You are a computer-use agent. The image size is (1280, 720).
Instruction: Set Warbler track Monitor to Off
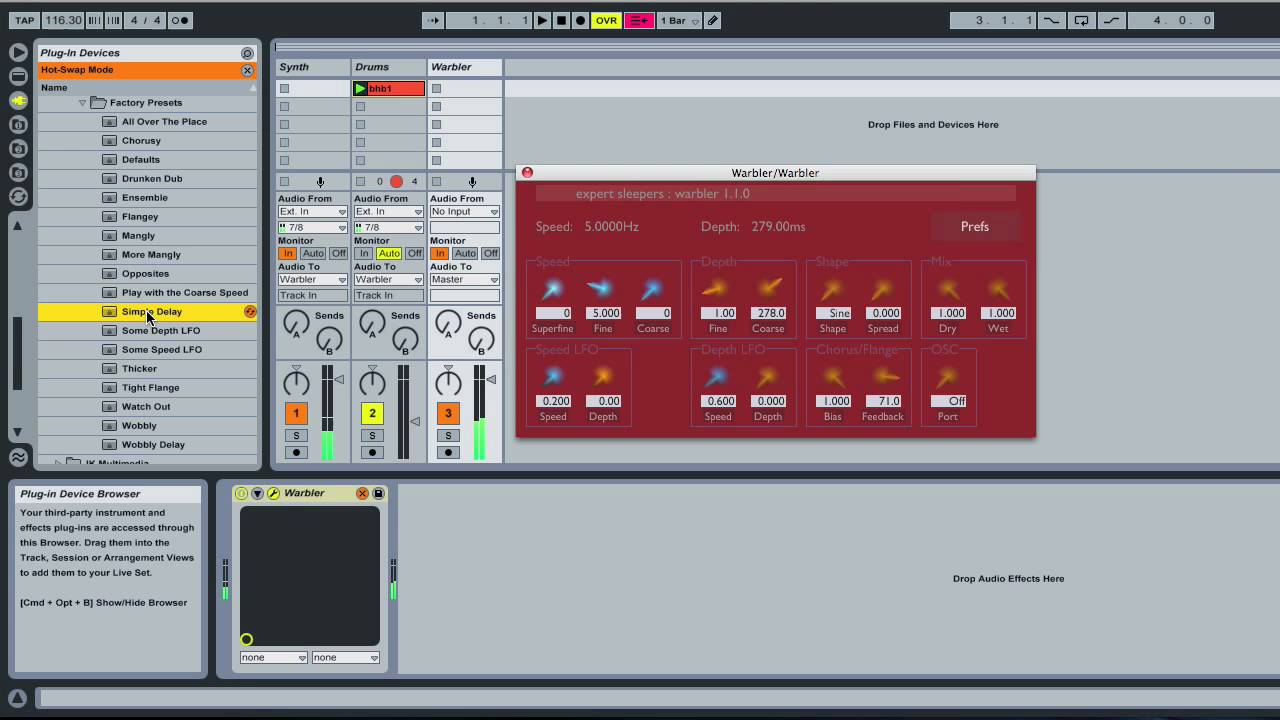(x=491, y=254)
